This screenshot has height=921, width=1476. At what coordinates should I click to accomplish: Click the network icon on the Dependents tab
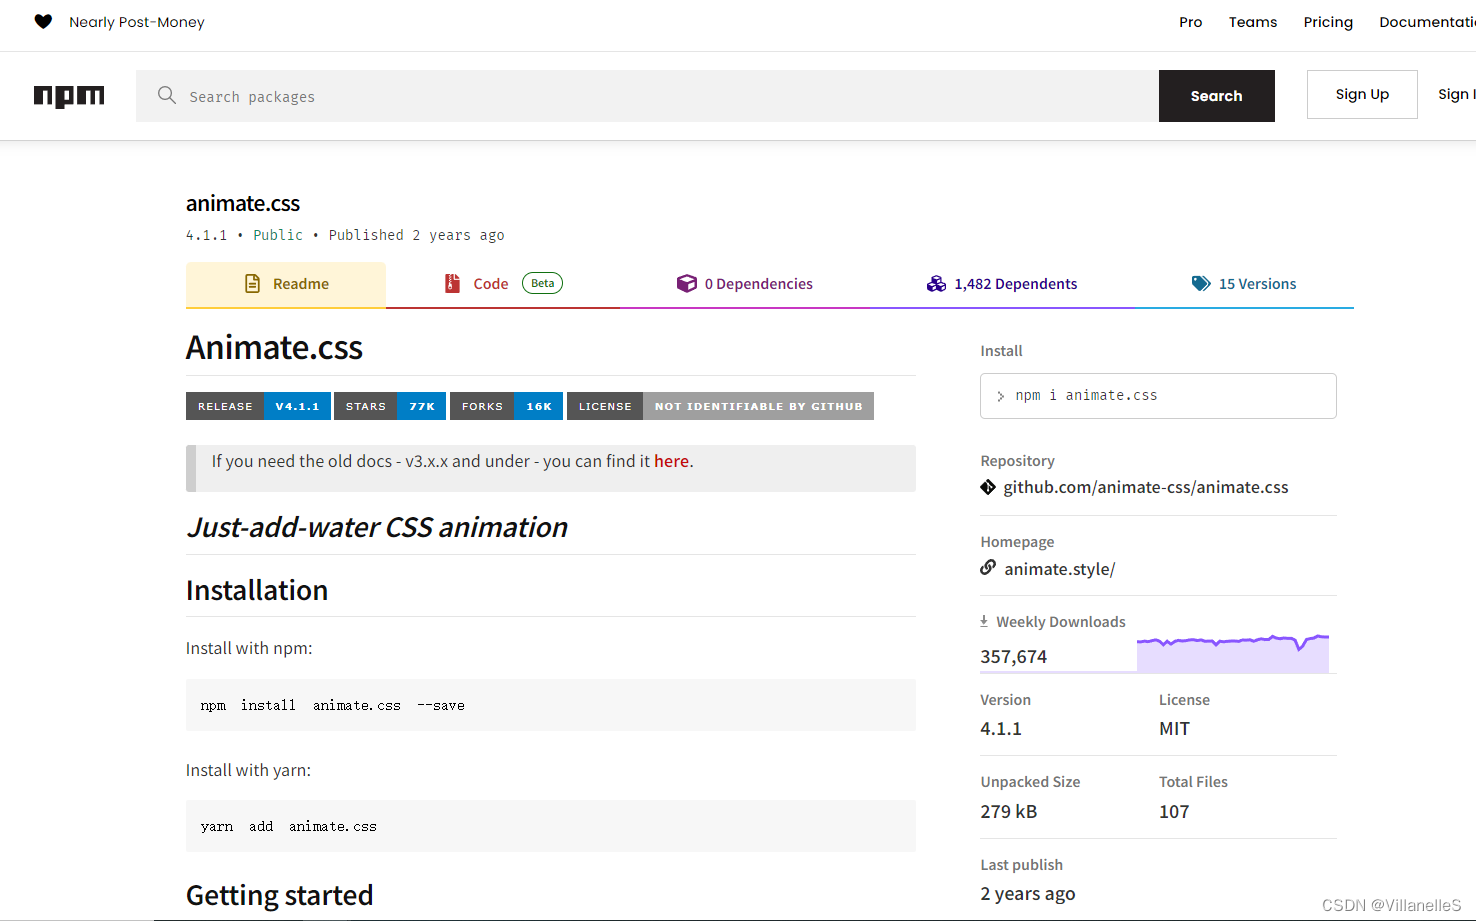point(936,283)
